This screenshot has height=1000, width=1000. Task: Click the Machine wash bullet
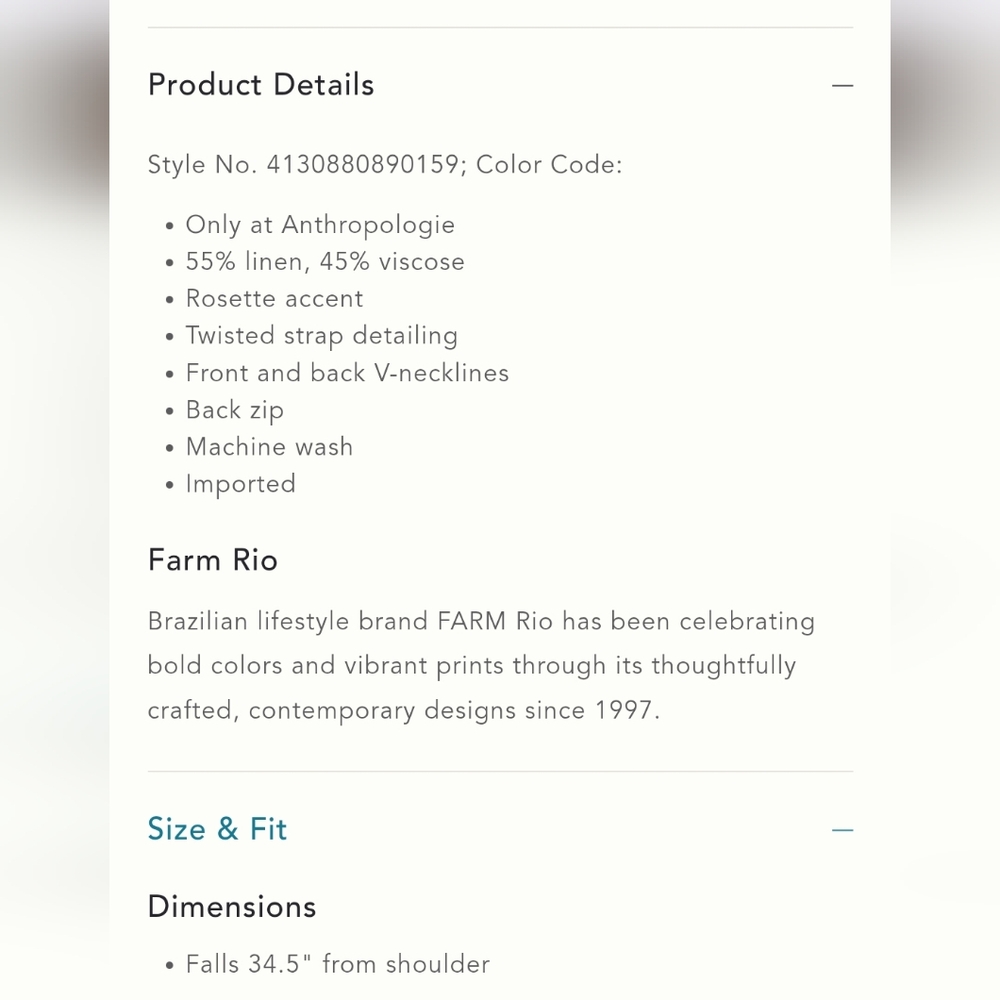(269, 447)
